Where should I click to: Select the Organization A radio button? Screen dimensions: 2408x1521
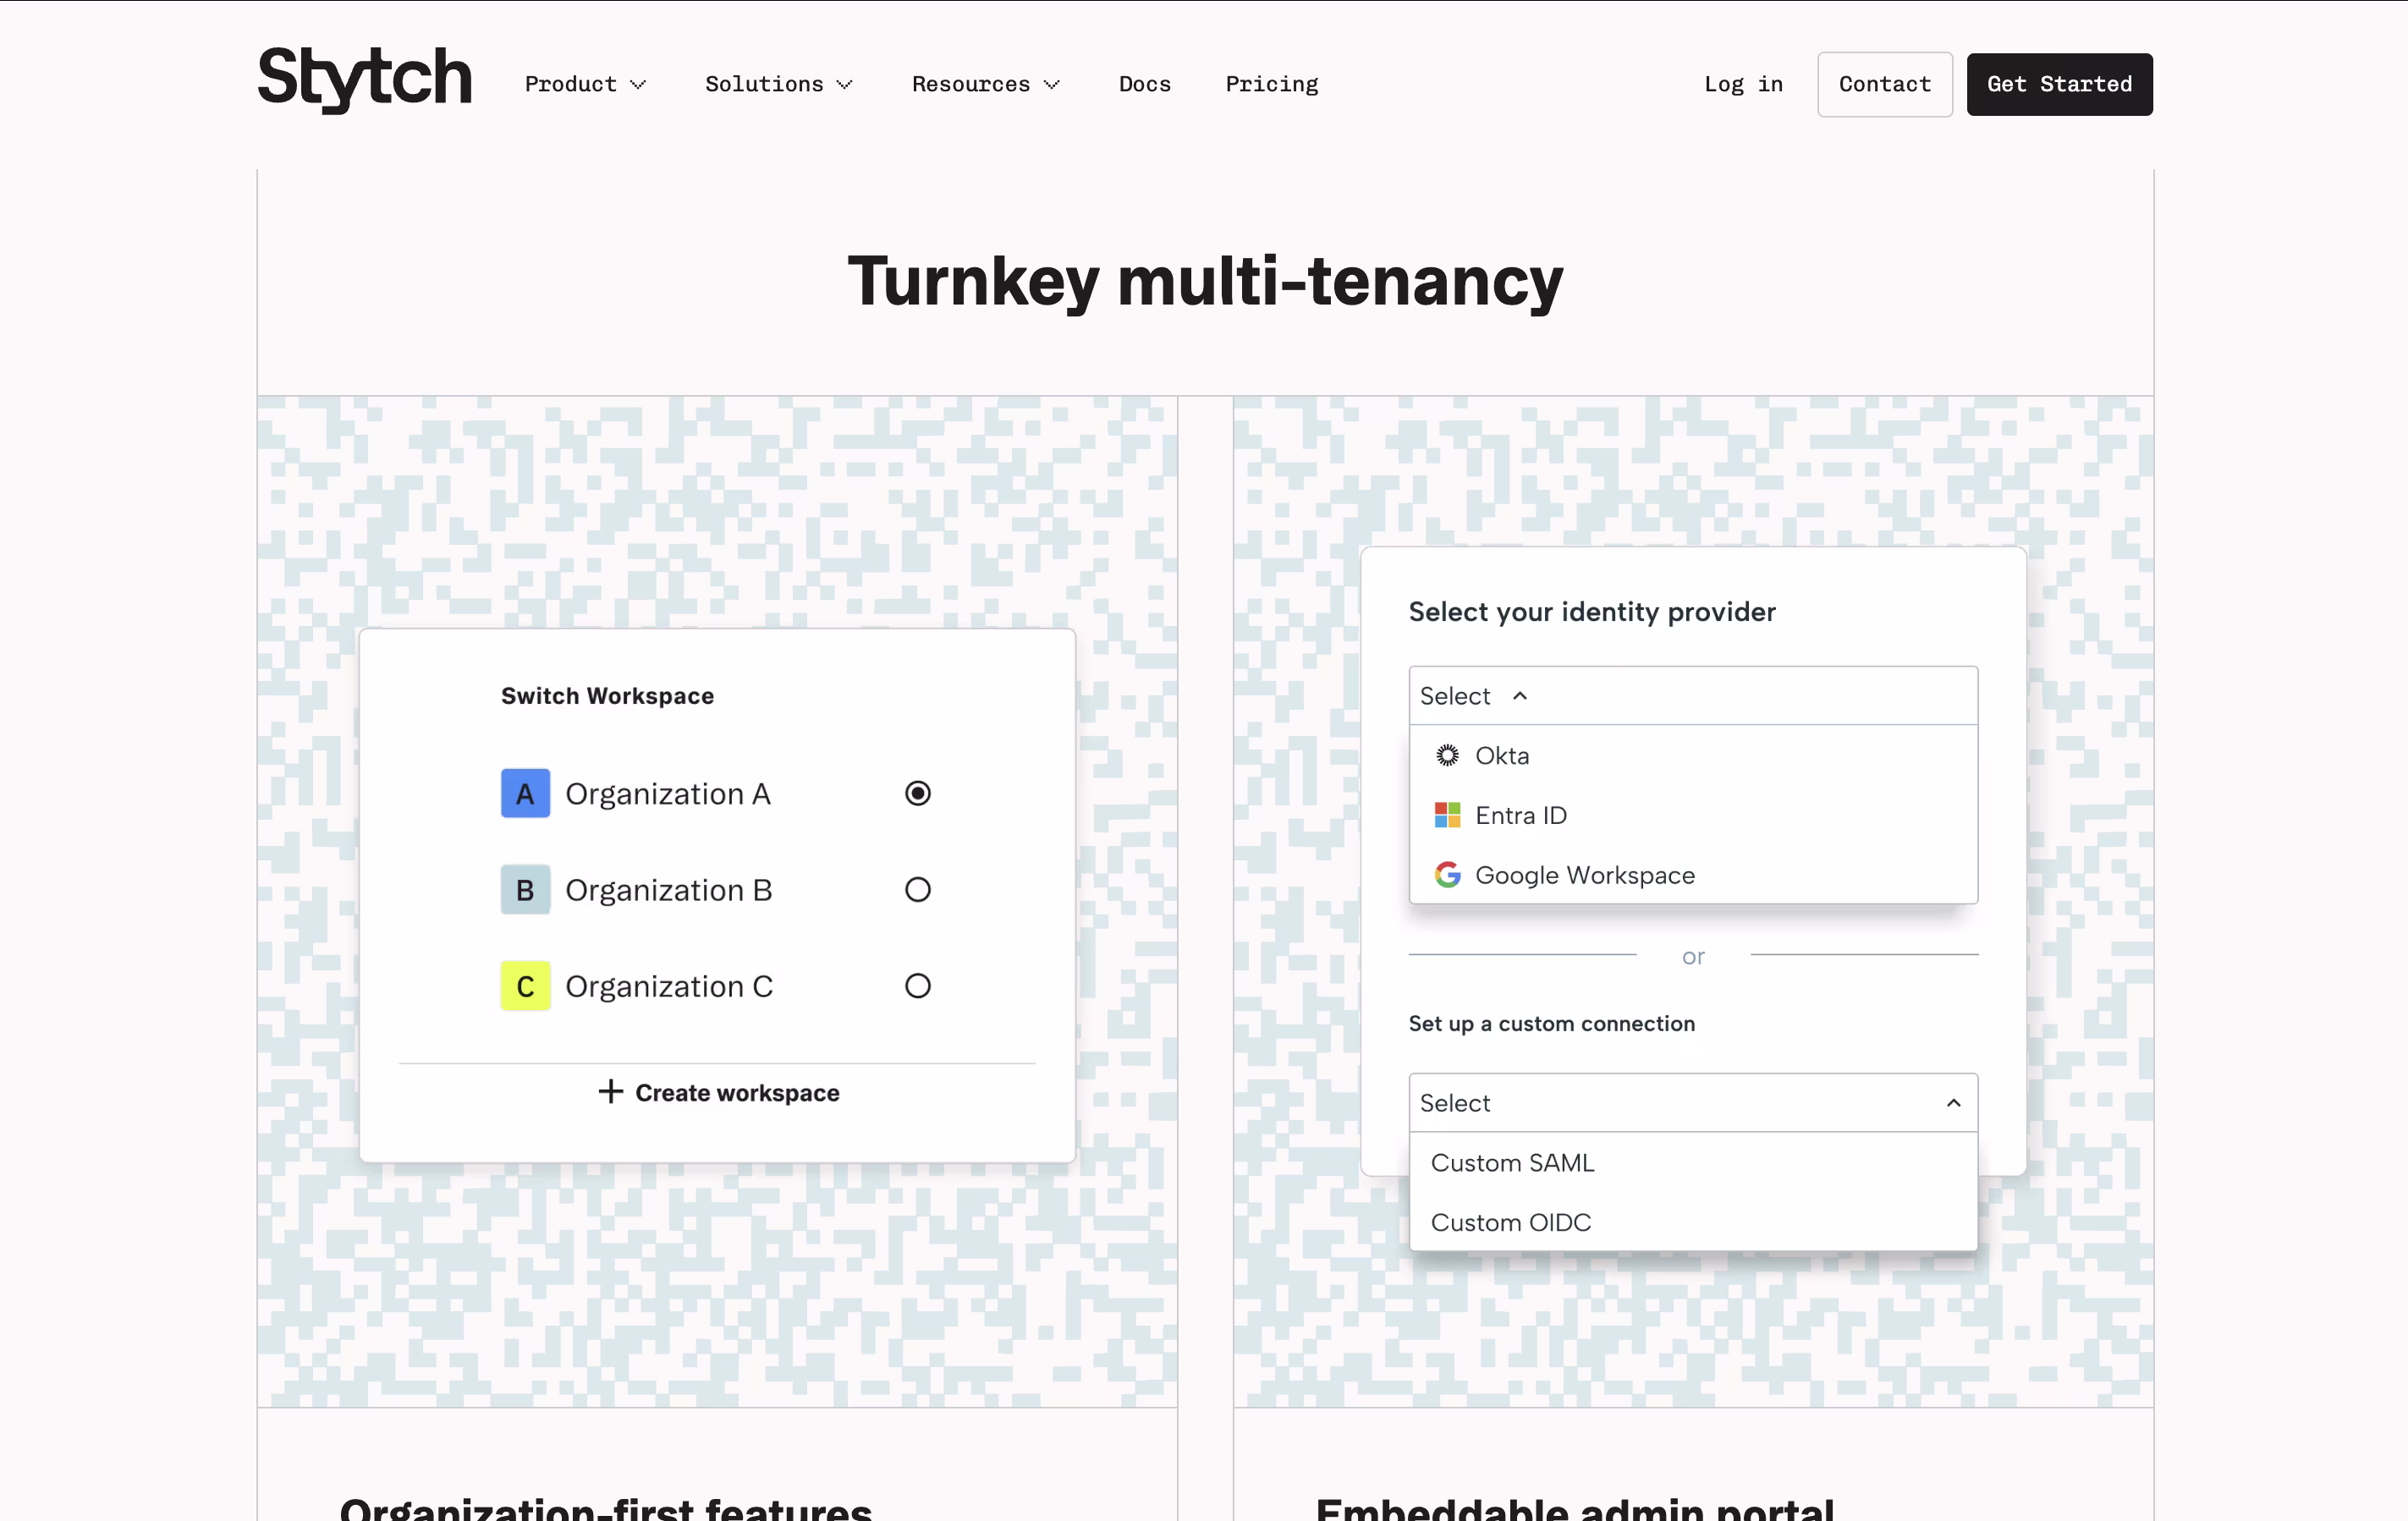(917, 794)
